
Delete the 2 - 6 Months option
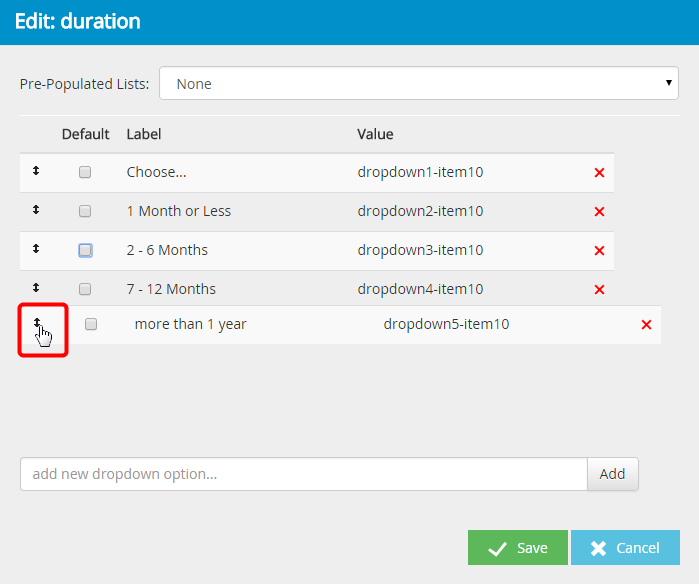coord(599,251)
